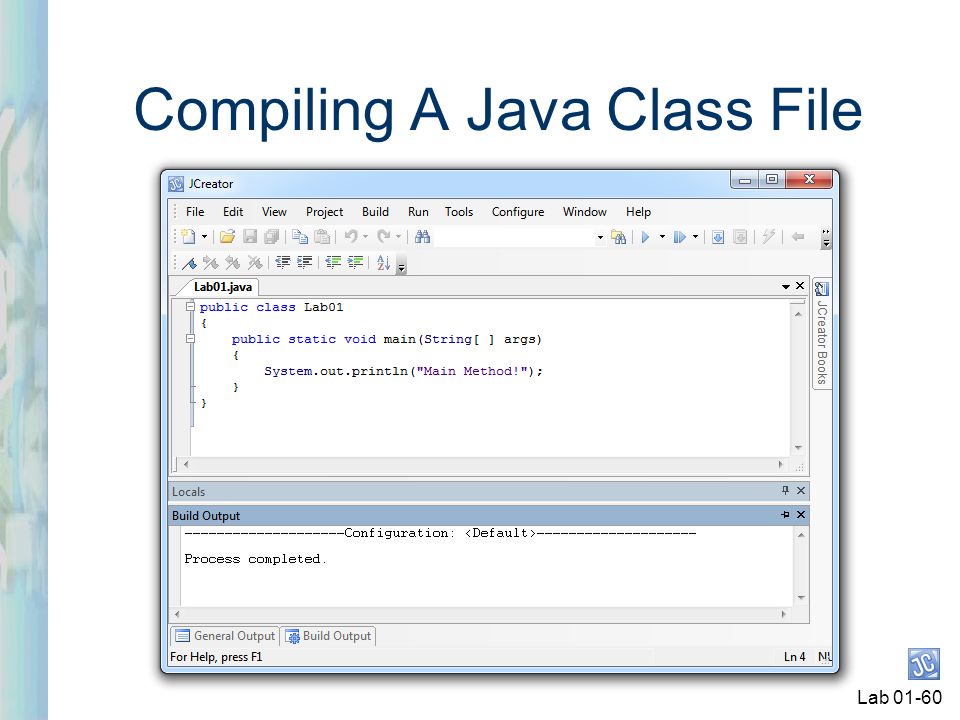Open the JCreator Books side panel

pyautogui.click(x=822, y=334)
